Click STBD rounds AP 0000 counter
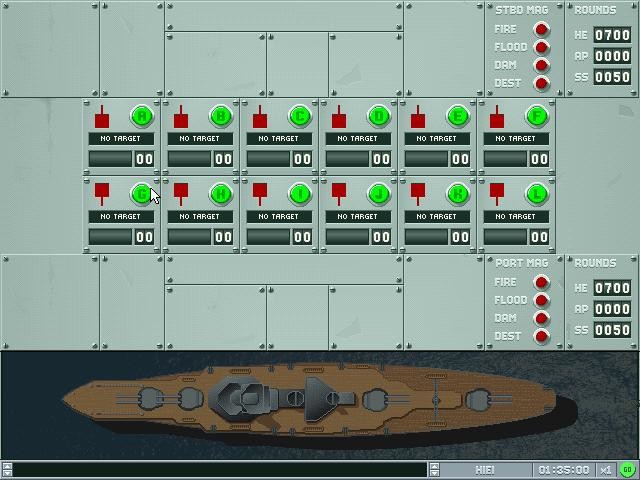 point(612,56)
